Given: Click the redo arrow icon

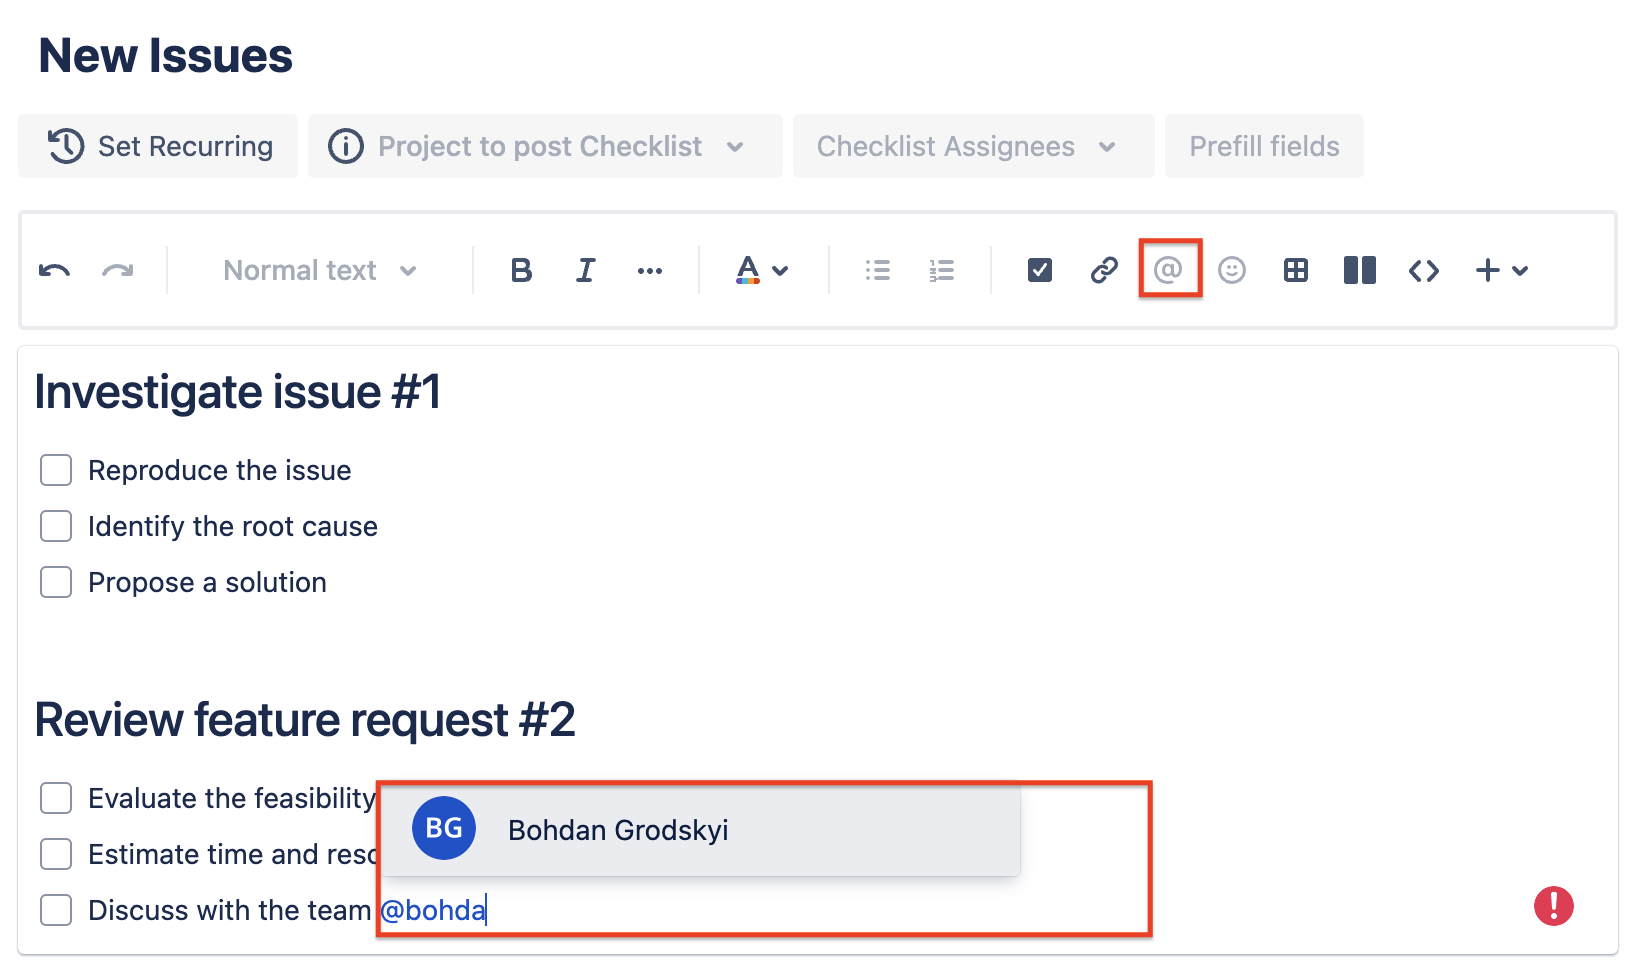Looking at the screenshot, I should click(118, 271).
